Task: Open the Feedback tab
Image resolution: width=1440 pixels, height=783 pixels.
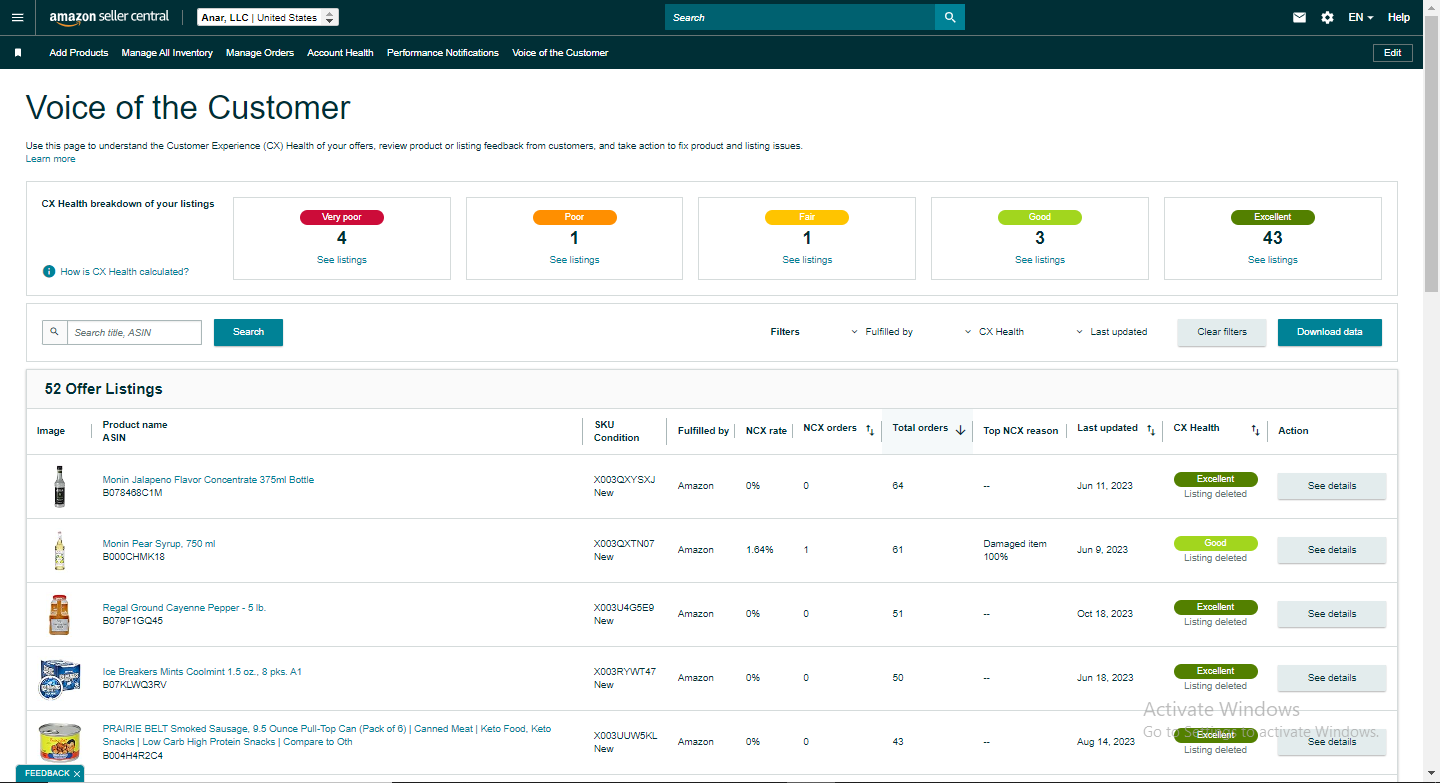Action: click(47, 774)
